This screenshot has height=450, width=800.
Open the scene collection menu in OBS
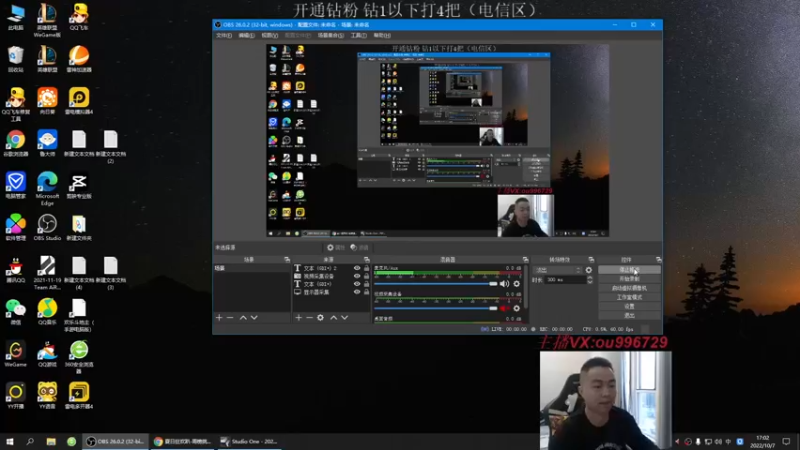point(331,35)
